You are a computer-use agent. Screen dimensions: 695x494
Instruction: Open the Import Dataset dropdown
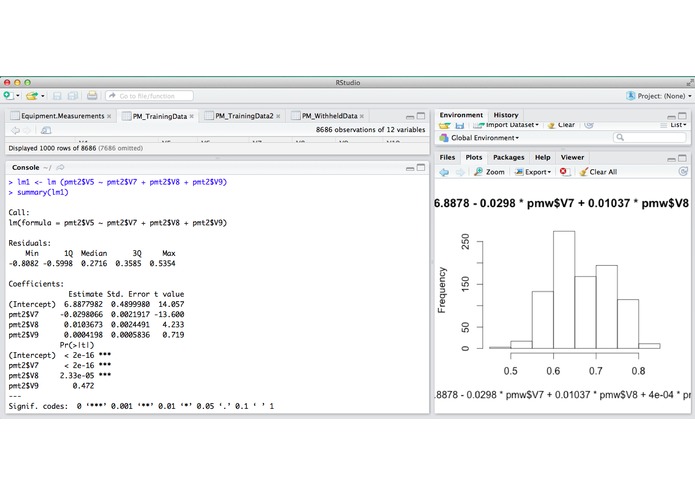(506, 125)
